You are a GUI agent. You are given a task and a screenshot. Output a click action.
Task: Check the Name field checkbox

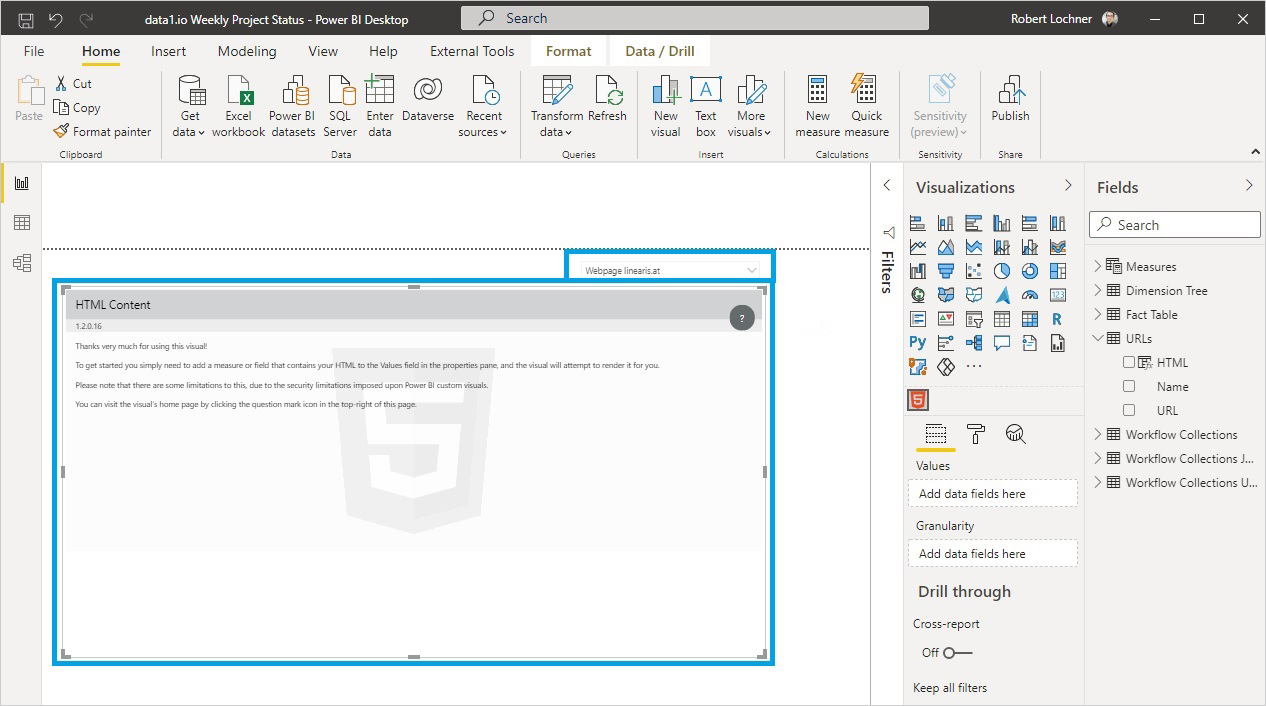pos(1129,386)
